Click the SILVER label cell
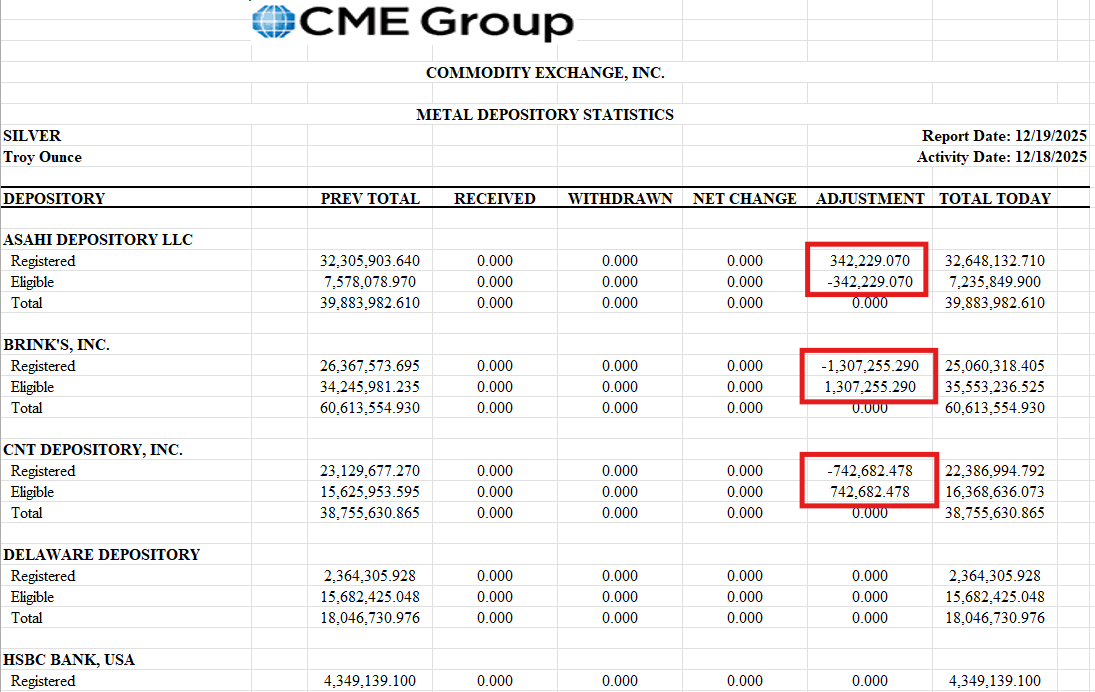Screen dimensions: 1095x692 click(x=32, y=135)
